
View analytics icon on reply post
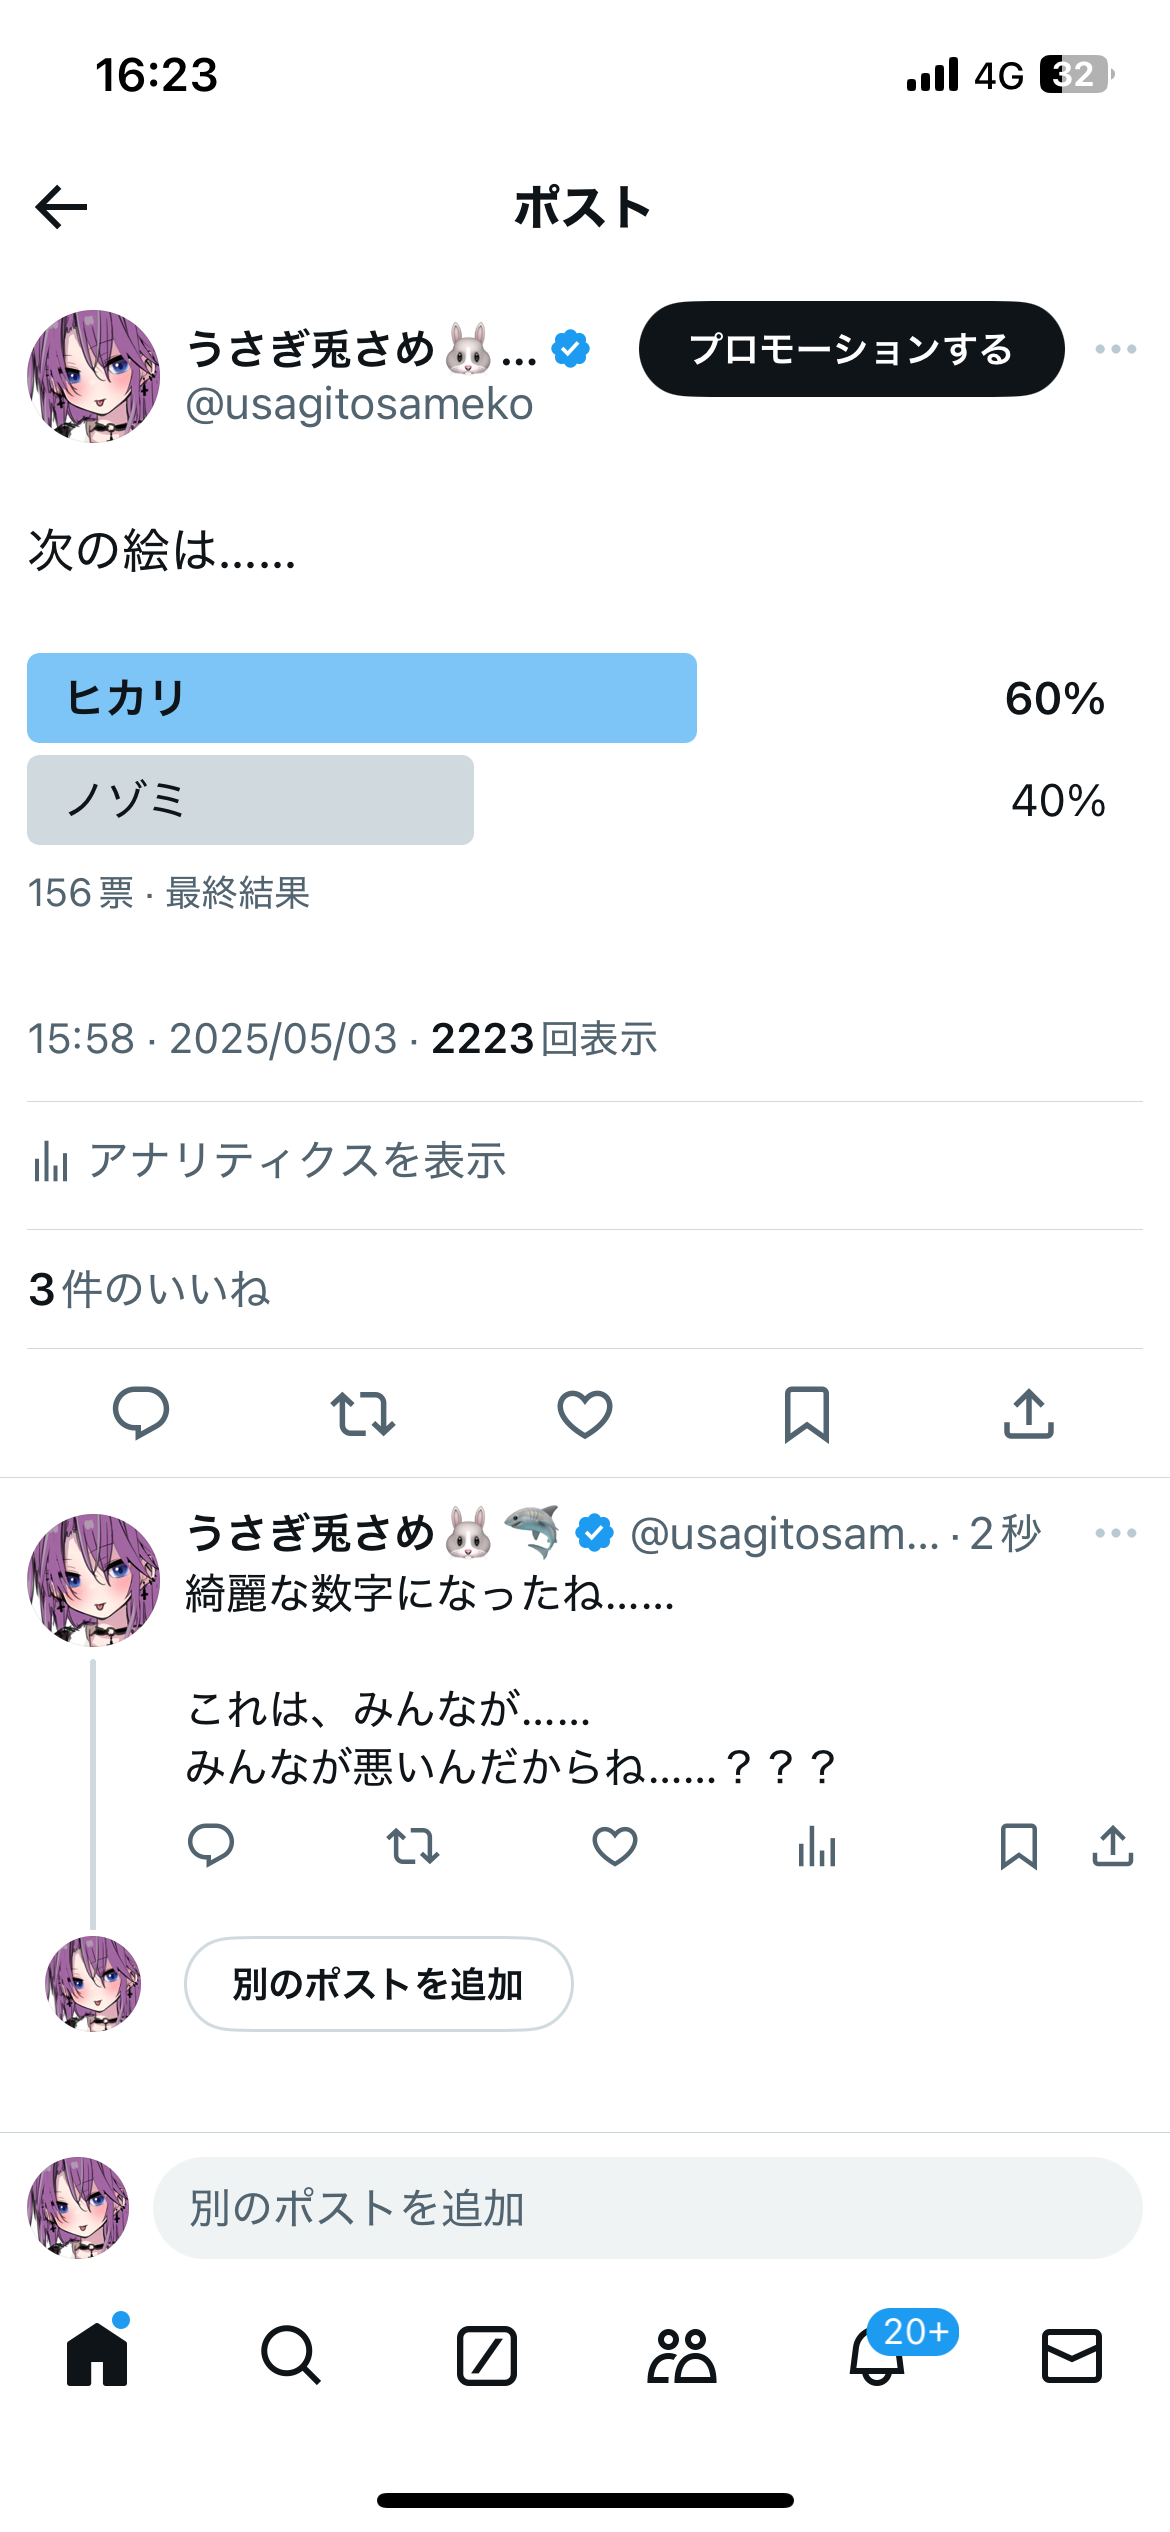pyautogui.click(x=817, y=1846)
